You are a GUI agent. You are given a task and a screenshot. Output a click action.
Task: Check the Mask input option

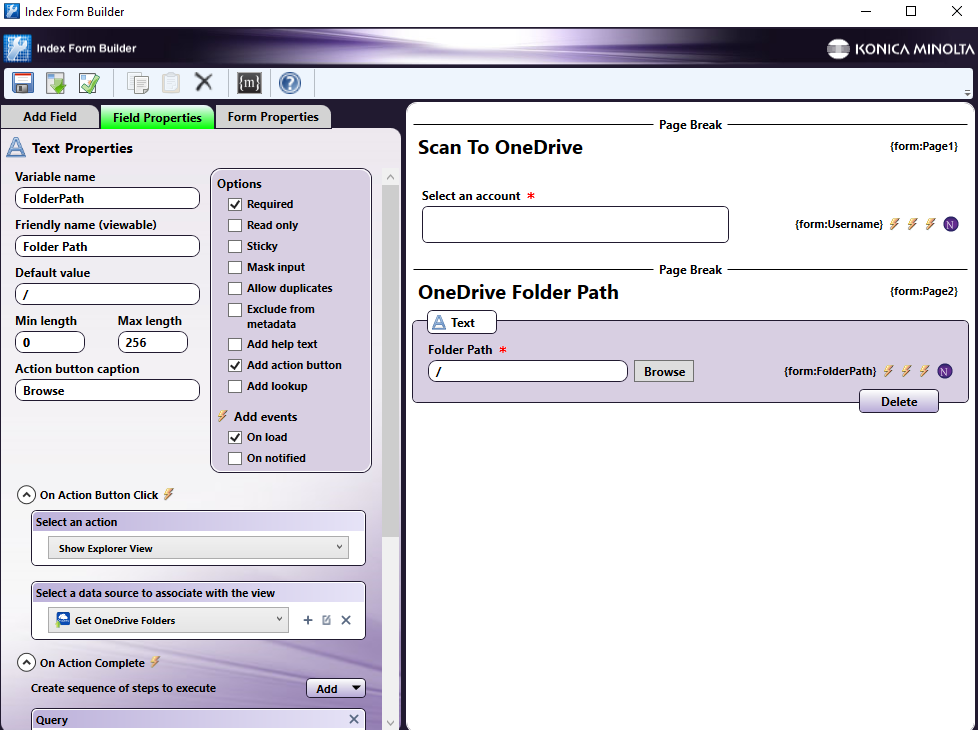(x=235, y=268)
